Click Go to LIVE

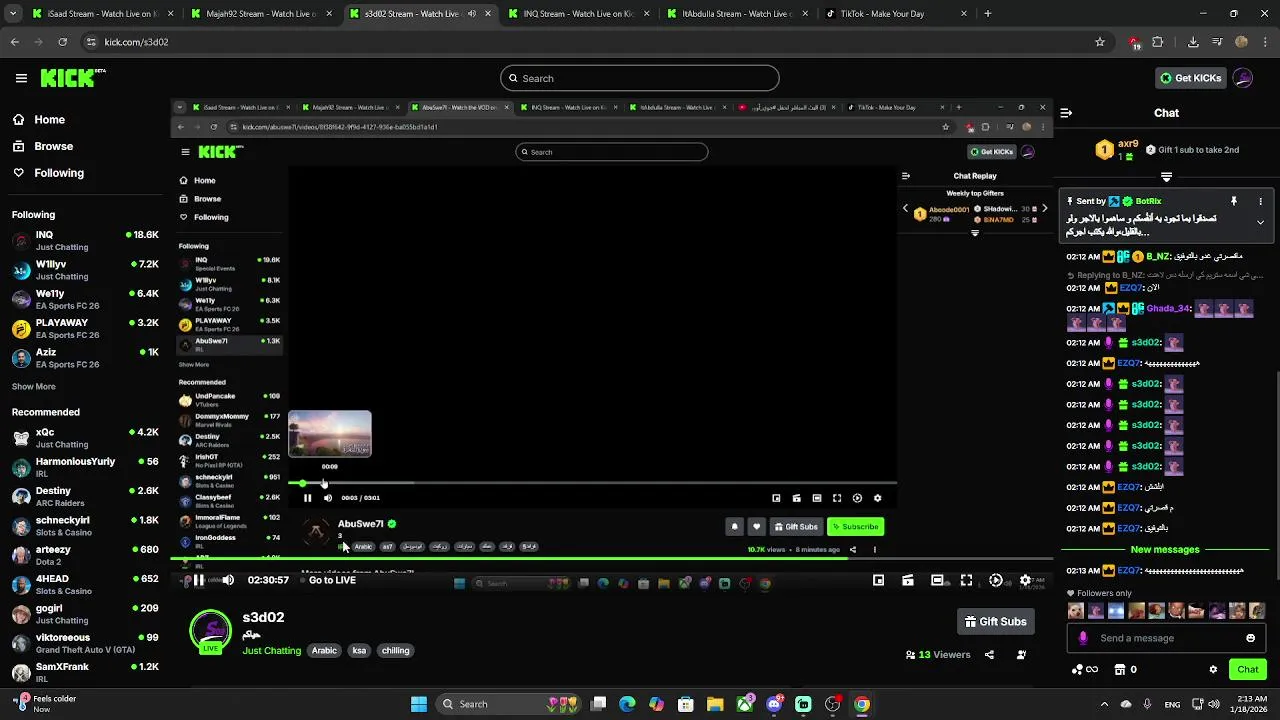332,580
